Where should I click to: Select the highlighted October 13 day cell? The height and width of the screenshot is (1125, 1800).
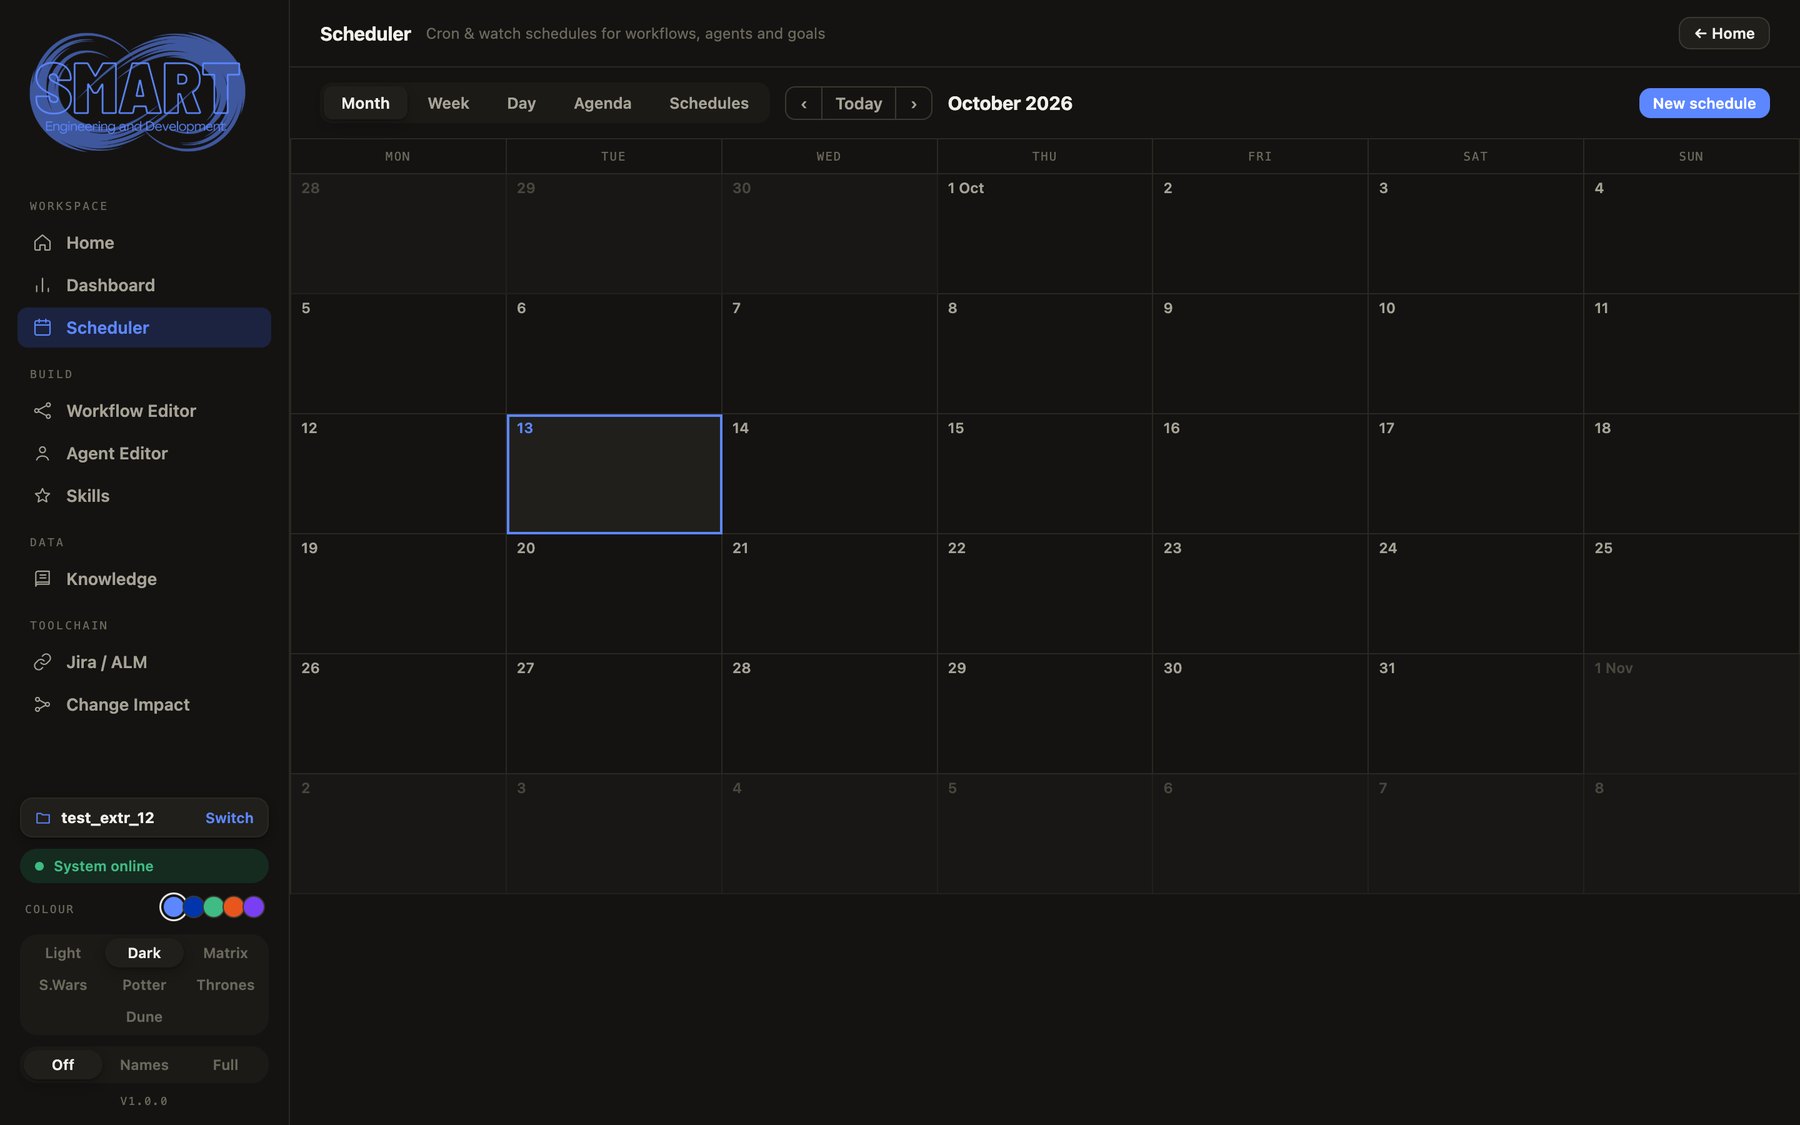(x=614, y=474)
